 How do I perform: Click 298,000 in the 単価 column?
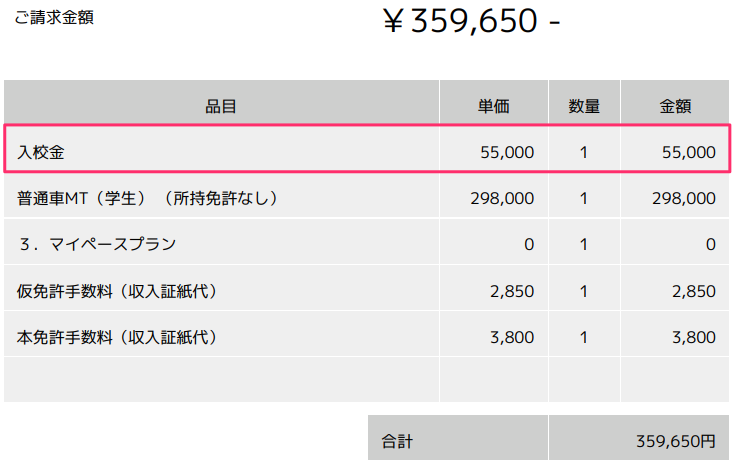coord(502,198)
